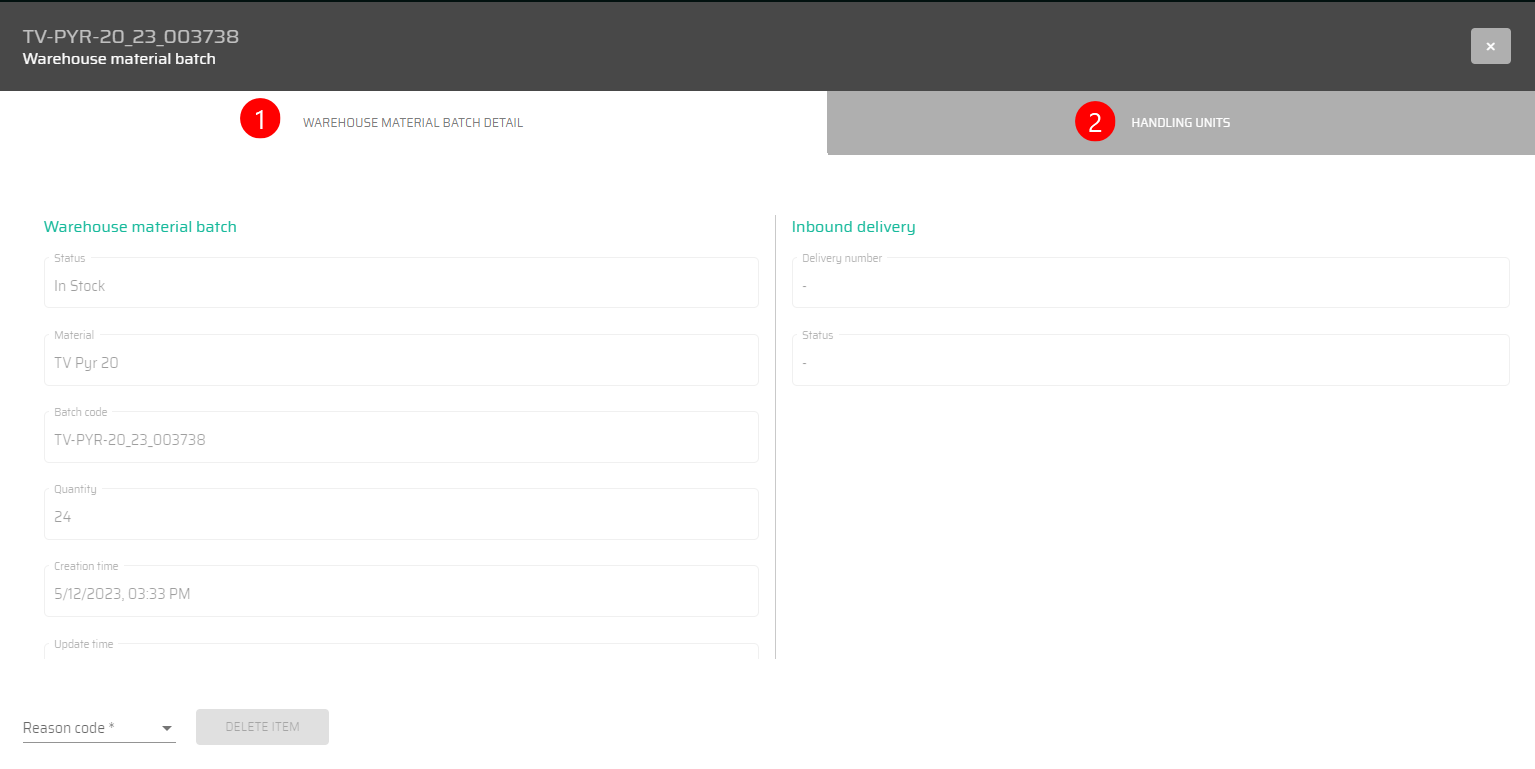Focus the Quantity field with value 24

pyautogui.click(x=400, y=516)
